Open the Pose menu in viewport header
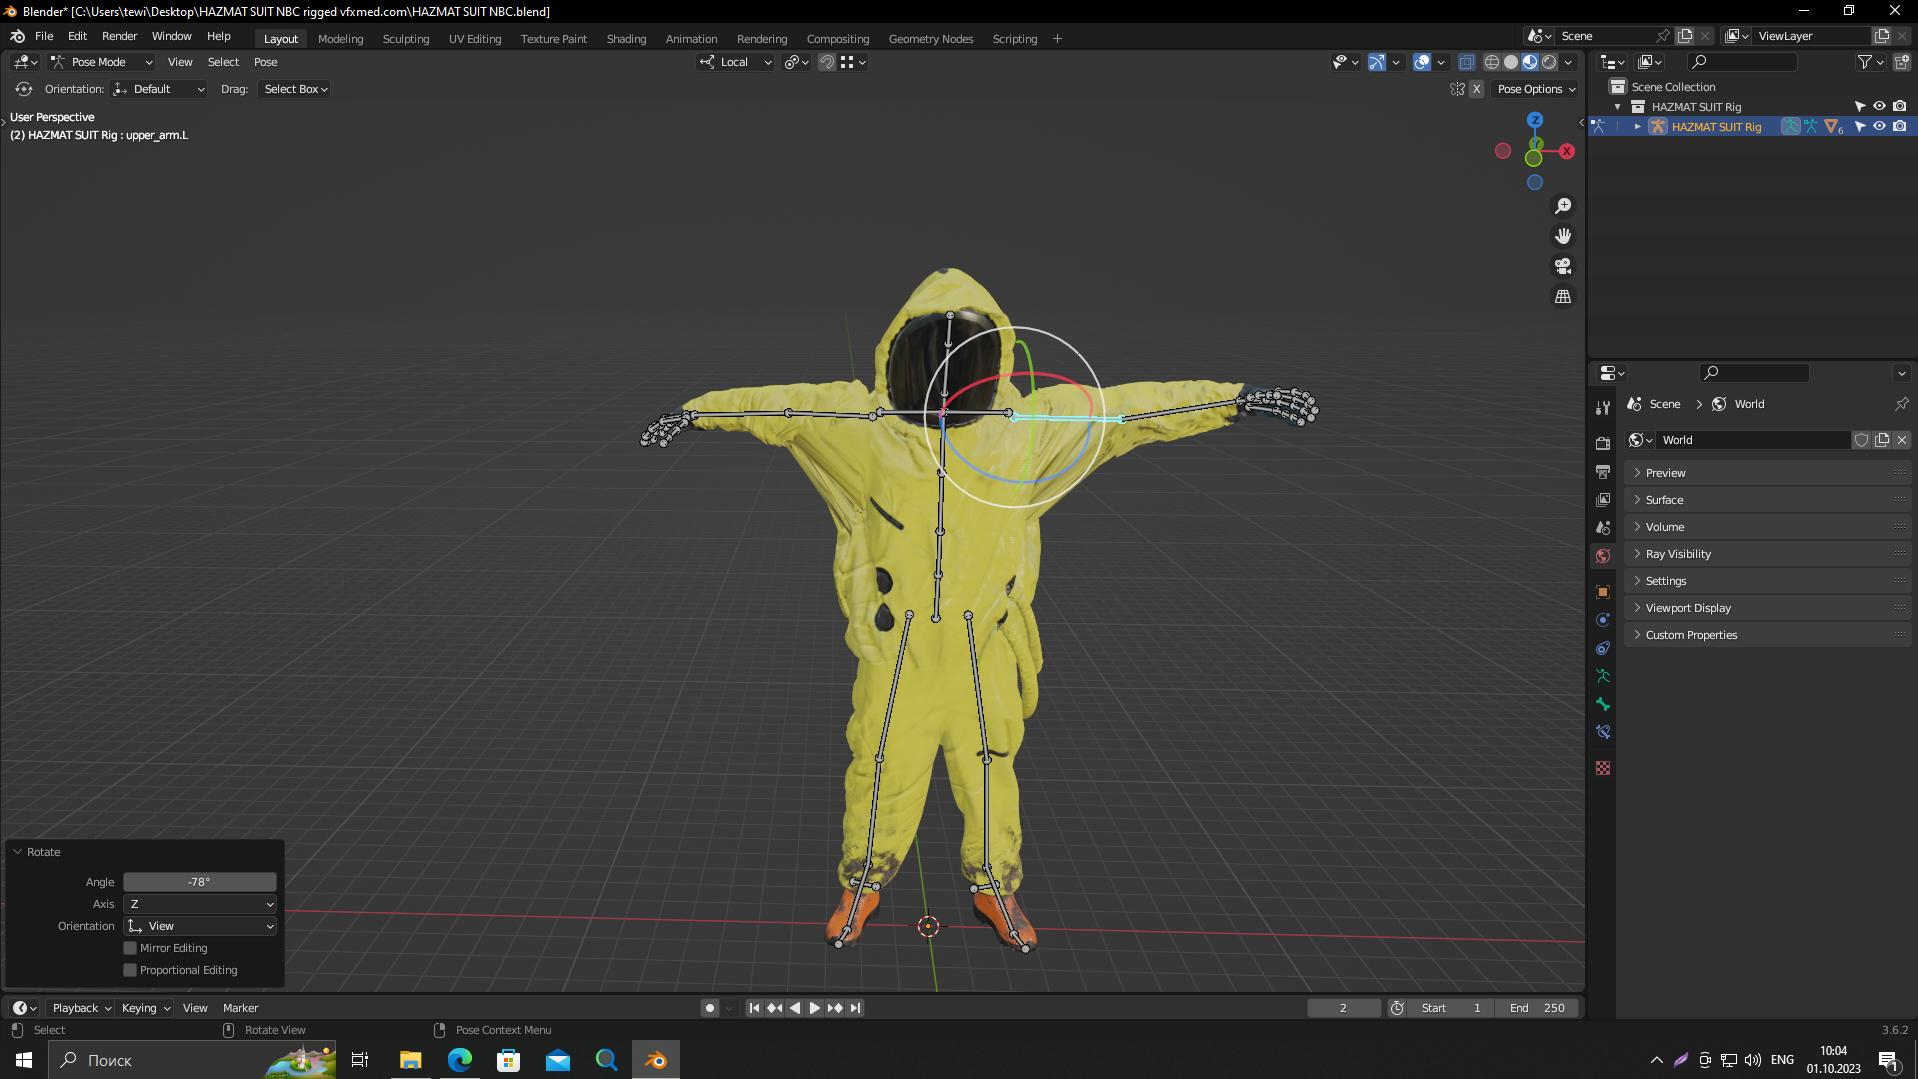The width and height of the screenshot is (1918, 1079). (x=265, y=62)
